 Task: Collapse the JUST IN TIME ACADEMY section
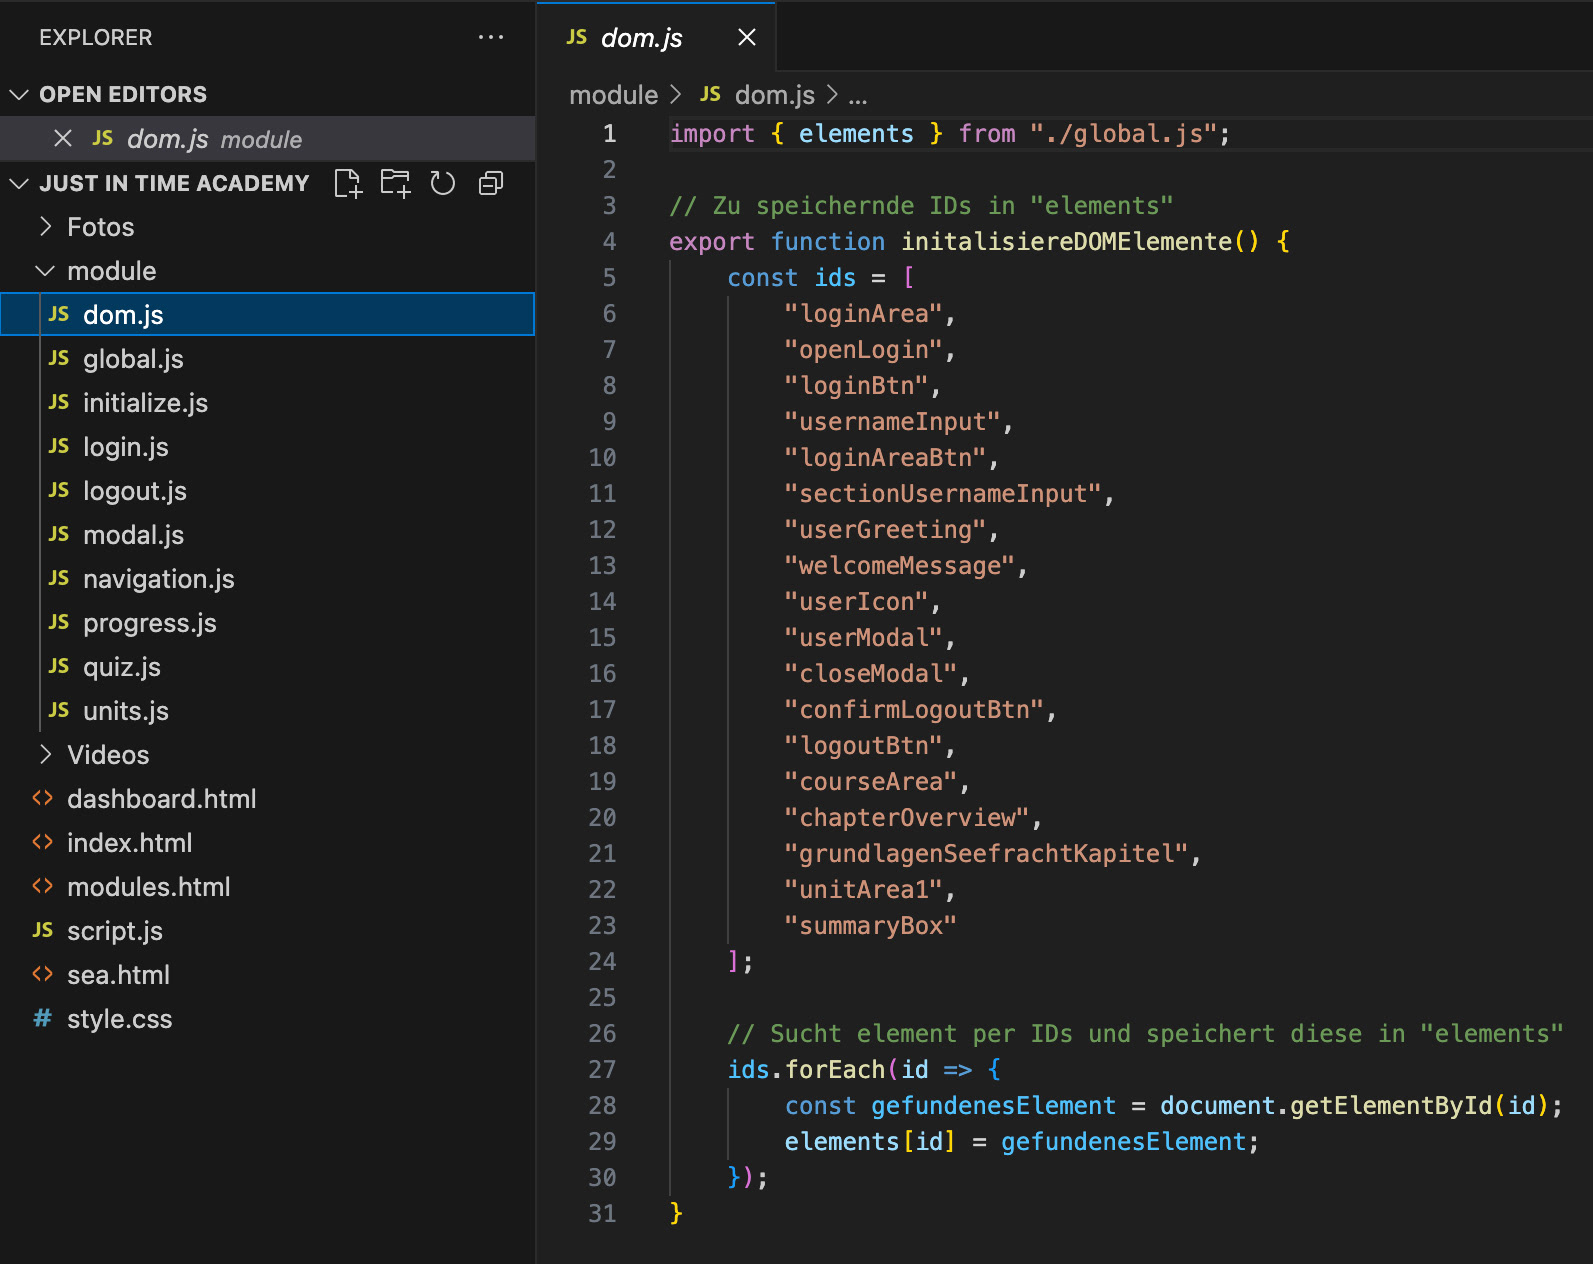tap(18, 183)
